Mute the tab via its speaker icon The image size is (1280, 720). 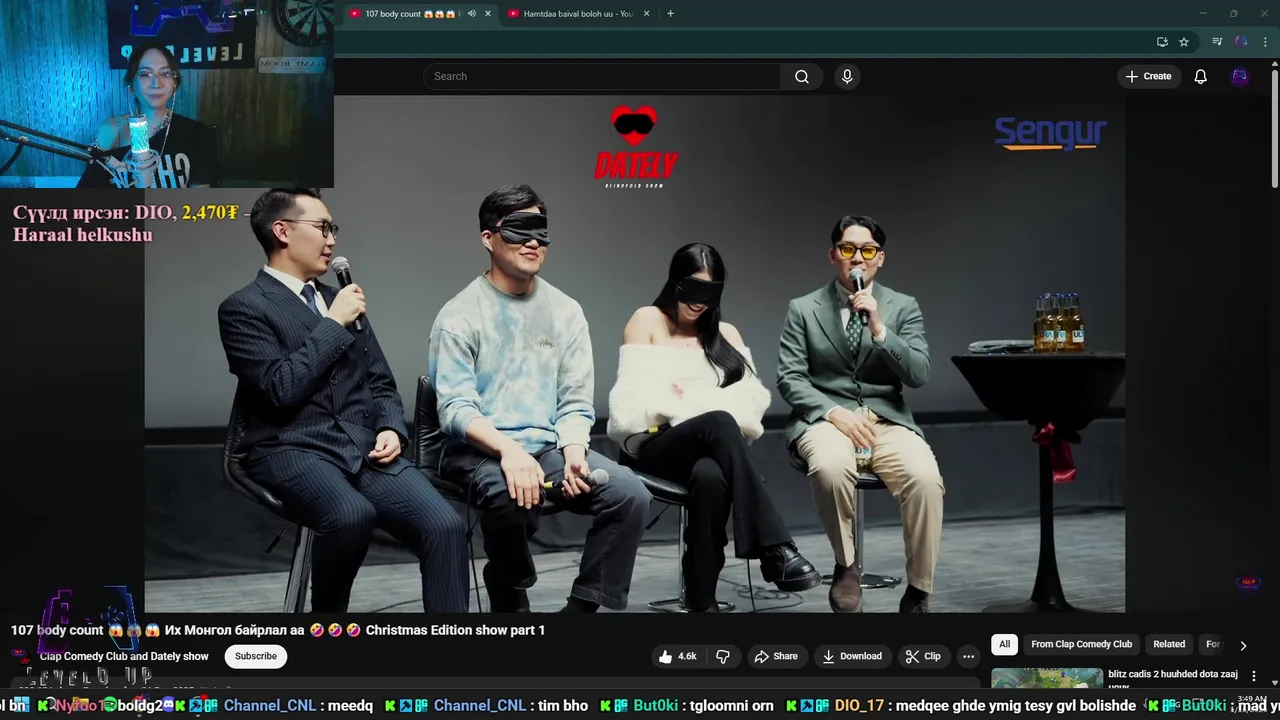[x=472, y=14]
